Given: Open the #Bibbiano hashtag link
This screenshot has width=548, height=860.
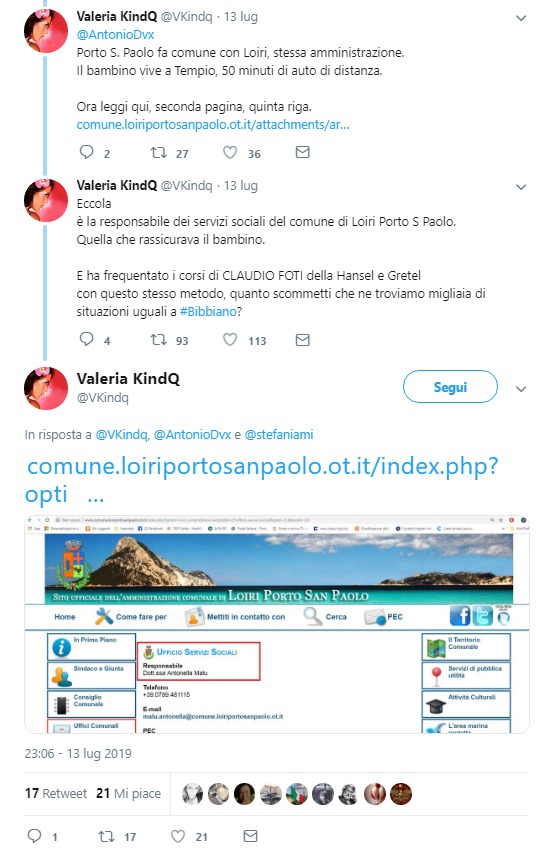Looking at the screenshot, I should tap(208, 312).
